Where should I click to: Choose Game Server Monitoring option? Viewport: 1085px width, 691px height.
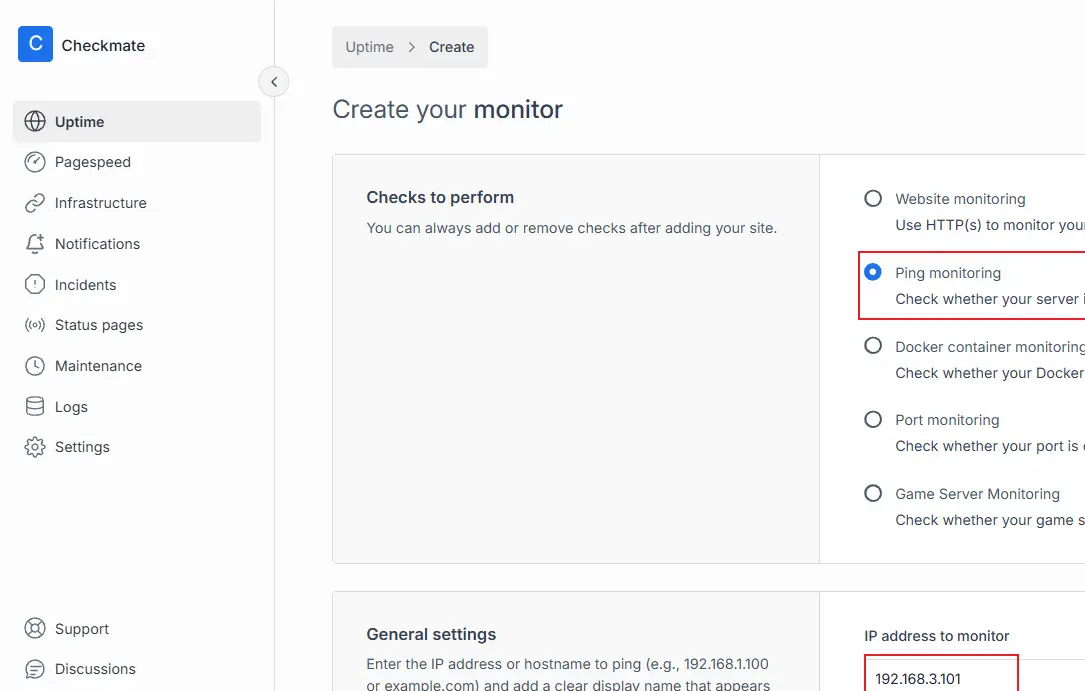click(873, 494)
